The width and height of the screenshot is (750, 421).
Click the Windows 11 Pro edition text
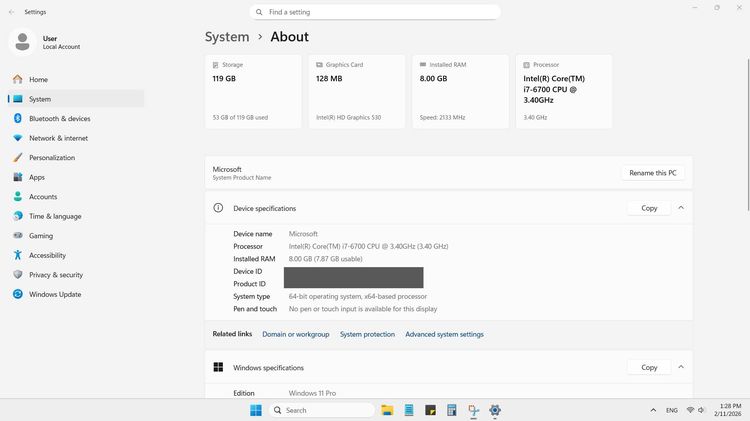[312, 393]
